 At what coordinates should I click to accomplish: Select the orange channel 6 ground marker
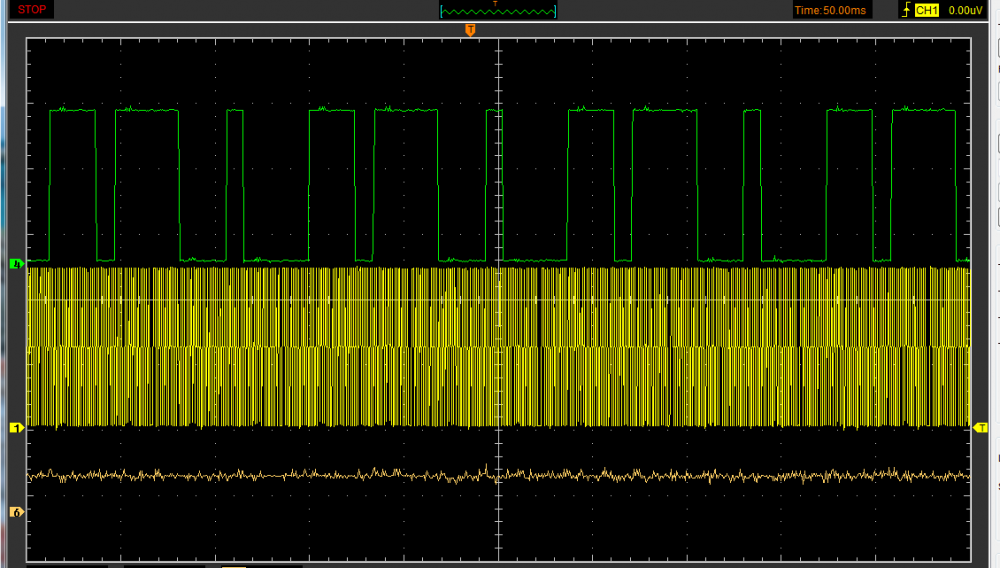click(16, 512)
